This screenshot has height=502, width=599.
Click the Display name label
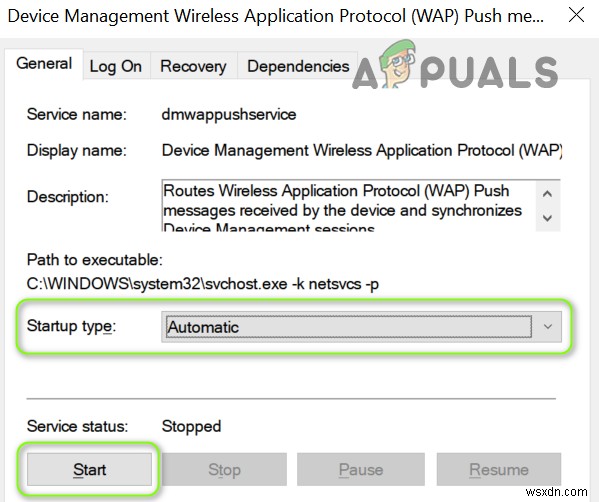(76, 151)
